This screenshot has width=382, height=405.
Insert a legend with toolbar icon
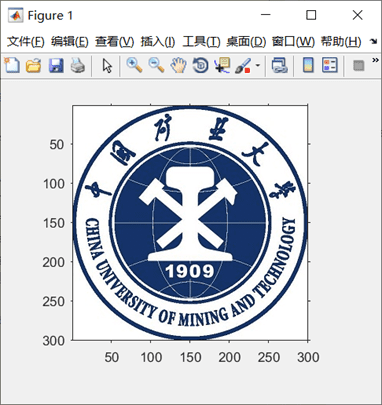point(330,65)
